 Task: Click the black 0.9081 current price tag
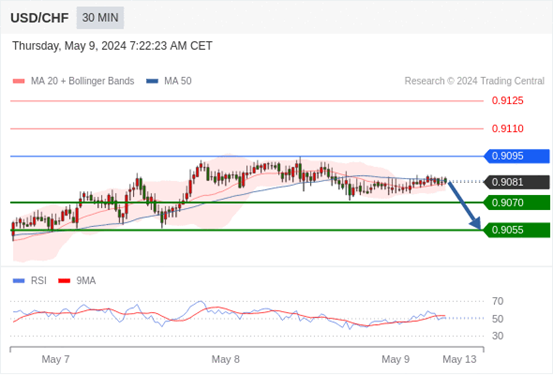click(x=516, y=182)
